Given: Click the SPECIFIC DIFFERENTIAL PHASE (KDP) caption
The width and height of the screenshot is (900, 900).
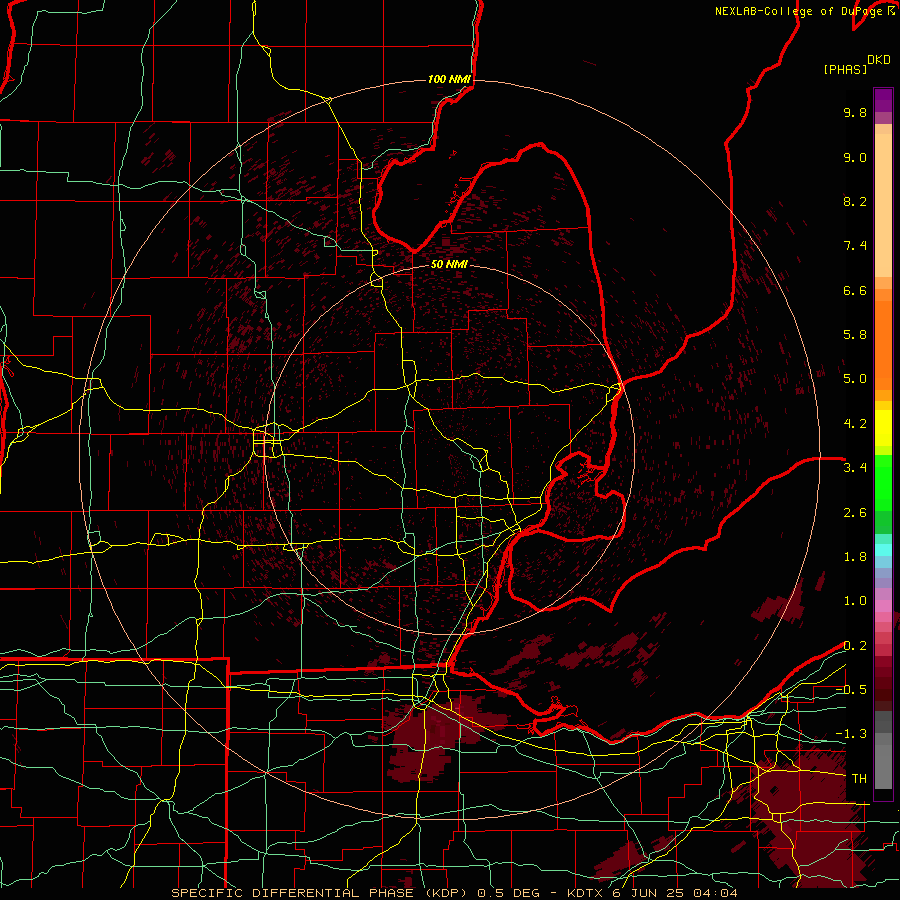Looking at the screenshot, I should (x=321, y=893).
